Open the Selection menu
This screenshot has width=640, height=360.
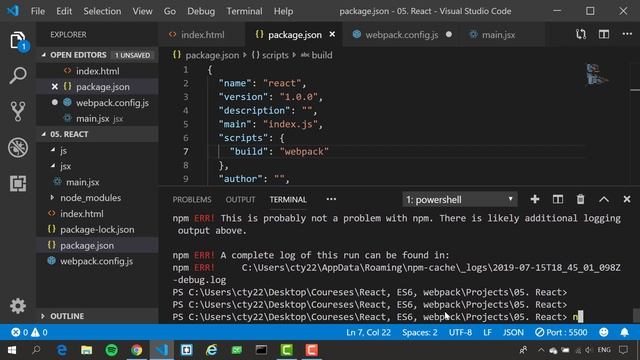pos(102,11)
